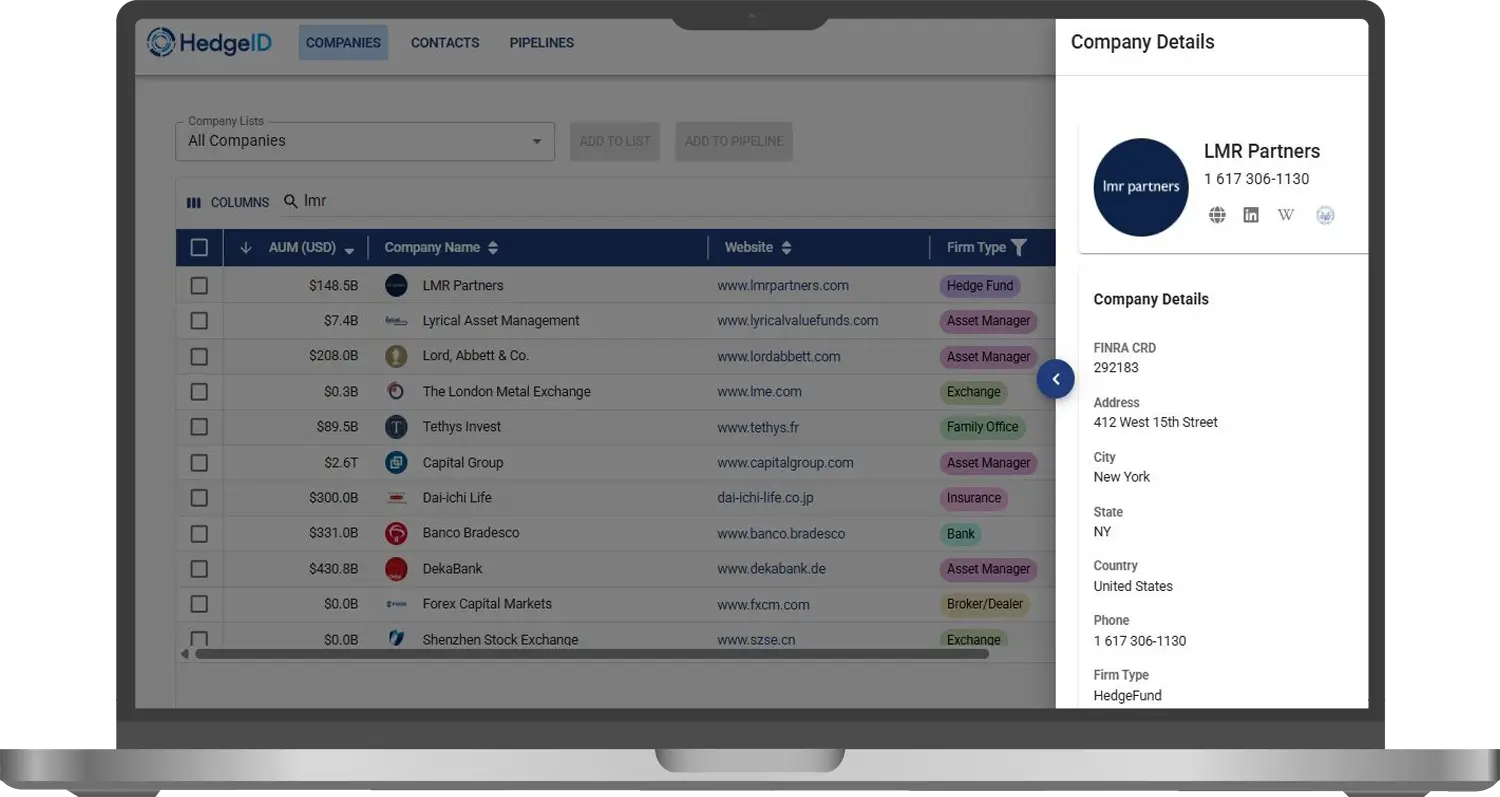Click the down-arrow sort icon beside AUM
This screenshot has height=797, width=1500.
click(246, 247)
